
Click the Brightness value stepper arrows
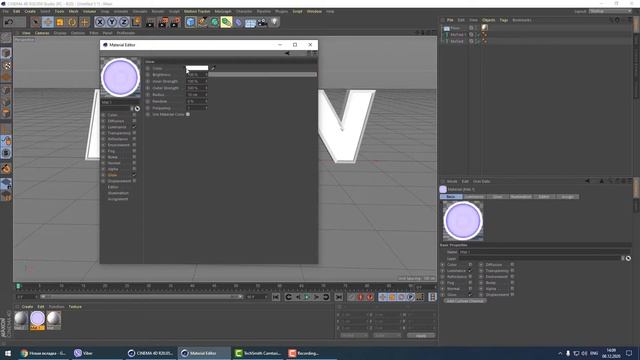click(206, 75)
